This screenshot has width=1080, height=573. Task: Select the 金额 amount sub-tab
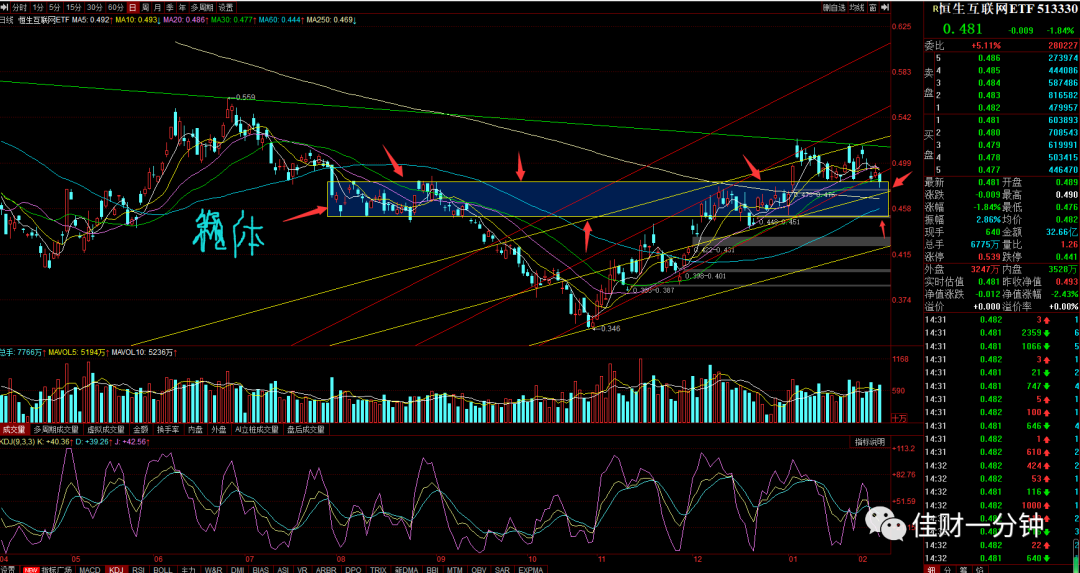pos(143,429)
